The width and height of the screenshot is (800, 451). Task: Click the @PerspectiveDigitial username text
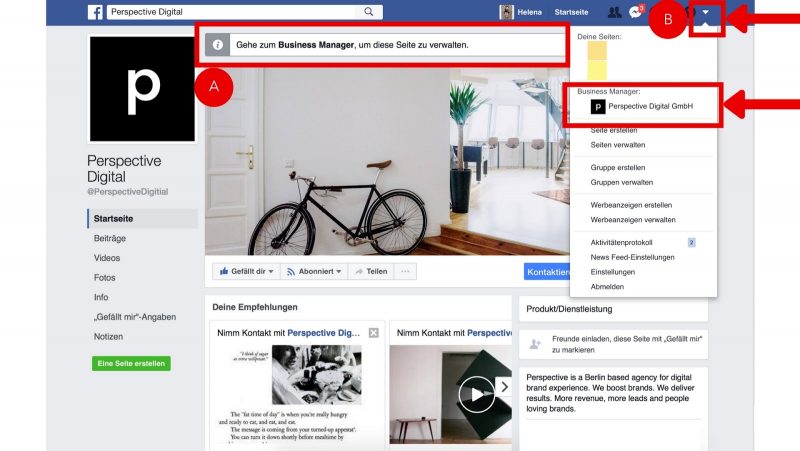coord(128,192)
